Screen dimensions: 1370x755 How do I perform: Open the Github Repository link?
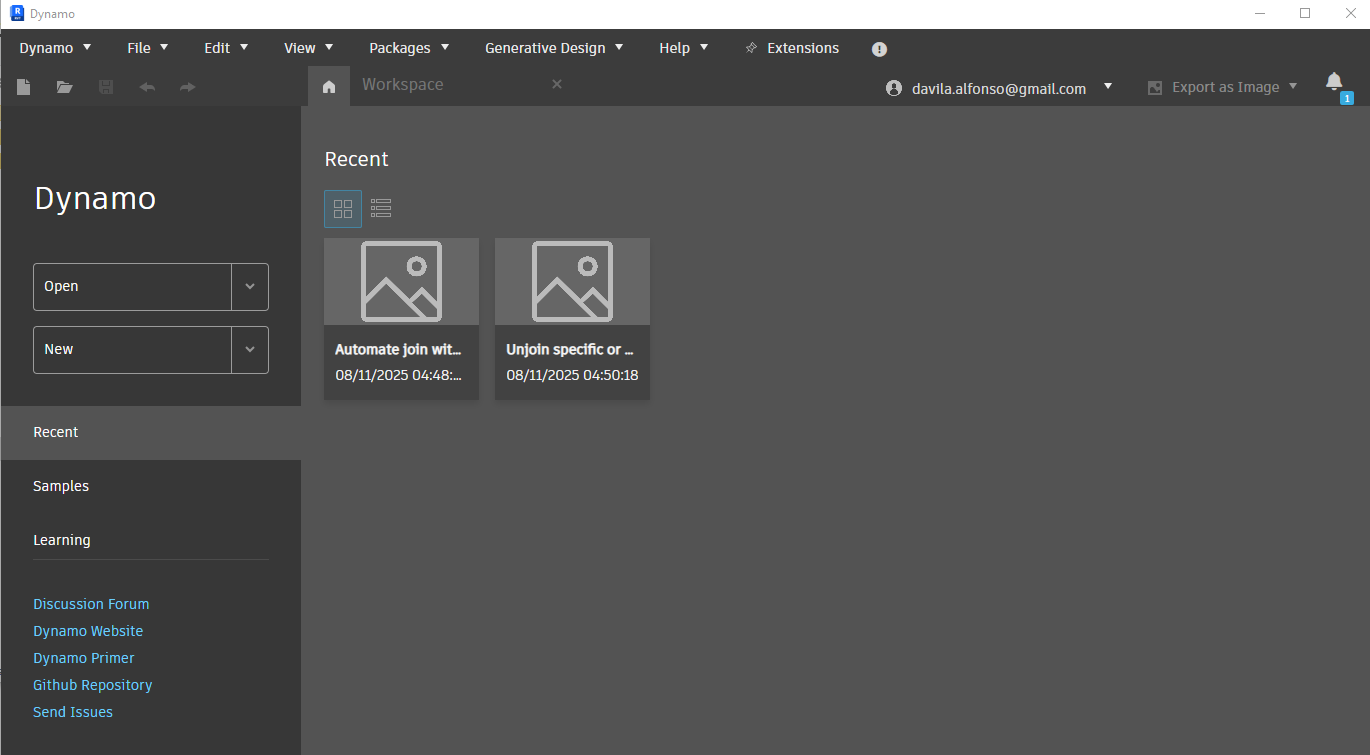[92, 684]
